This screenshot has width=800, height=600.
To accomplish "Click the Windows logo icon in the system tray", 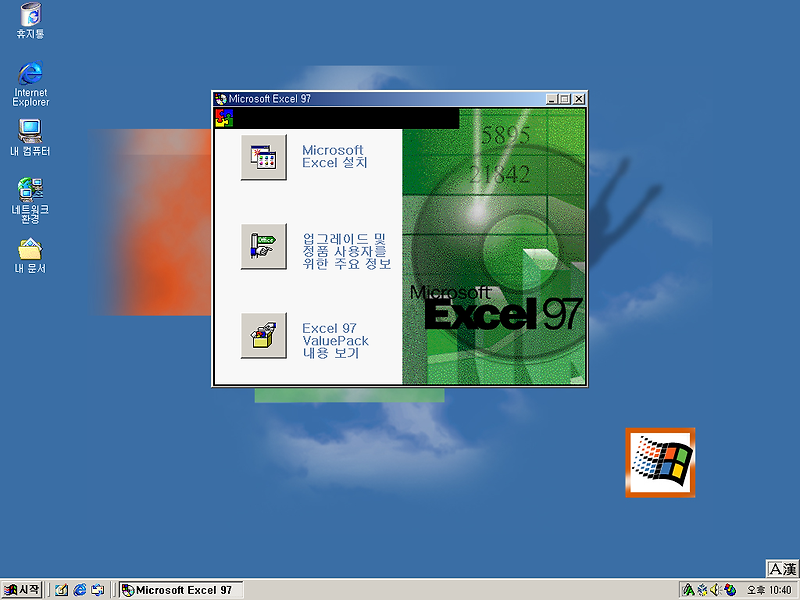I will pos(731,590).
